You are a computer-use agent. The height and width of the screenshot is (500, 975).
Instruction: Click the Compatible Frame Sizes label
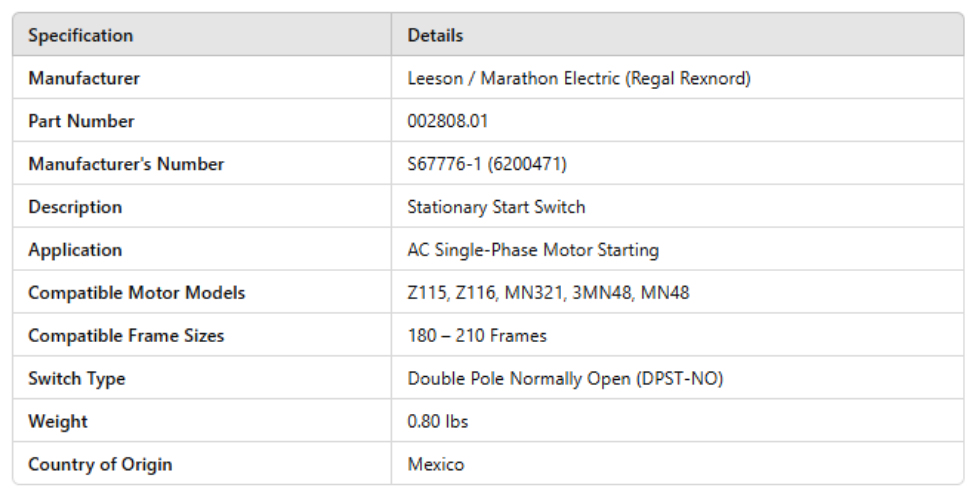[126, 336]
